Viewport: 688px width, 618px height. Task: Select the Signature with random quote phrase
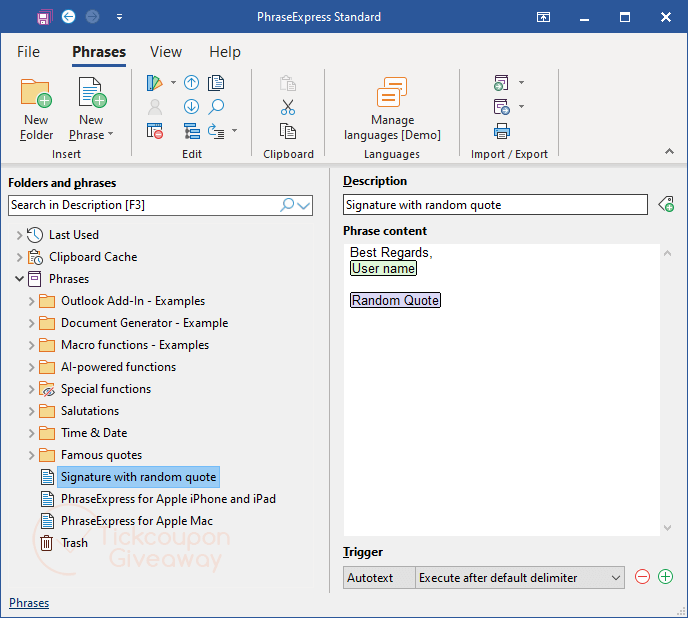[x=138, y=477]
